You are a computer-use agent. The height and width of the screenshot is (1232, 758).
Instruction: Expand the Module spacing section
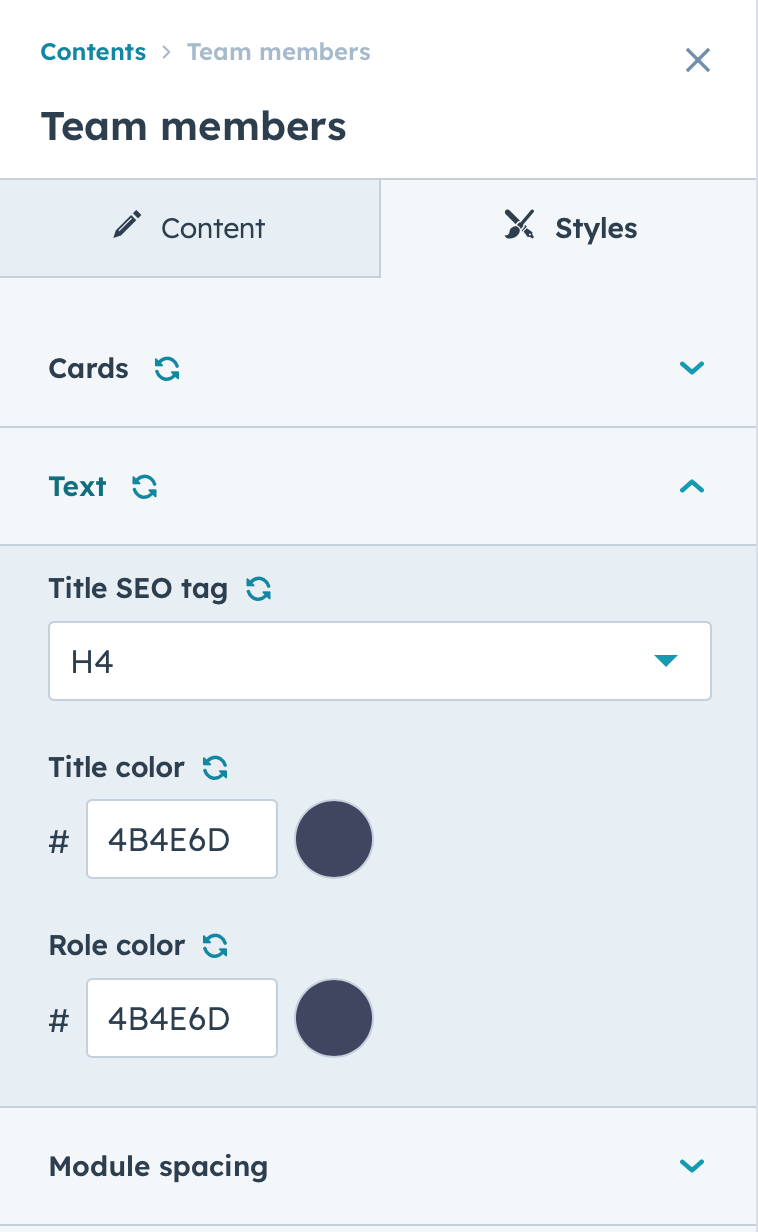tap(378, 1166)
